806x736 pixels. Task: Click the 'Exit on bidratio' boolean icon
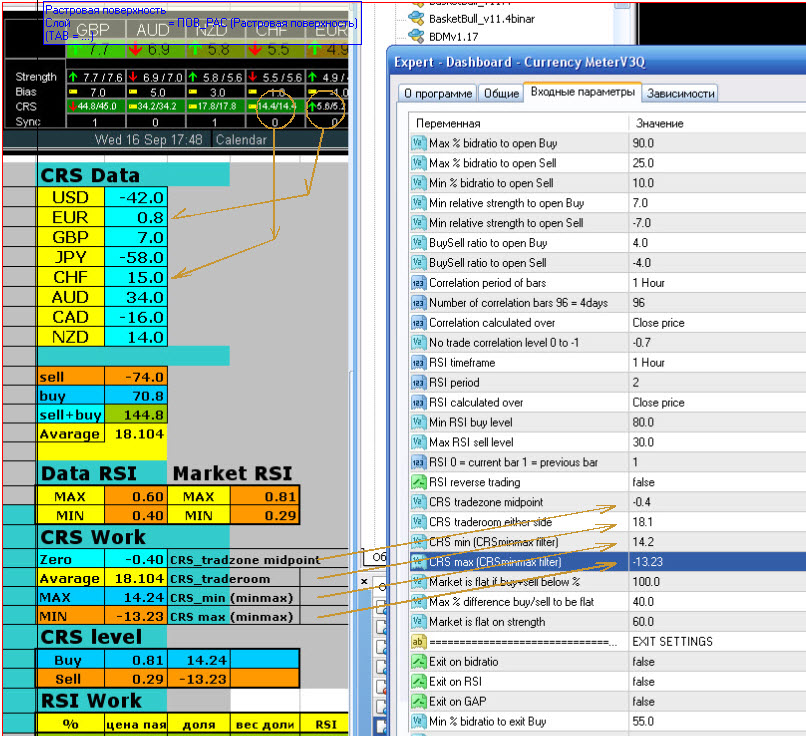[x=418, y=662]
